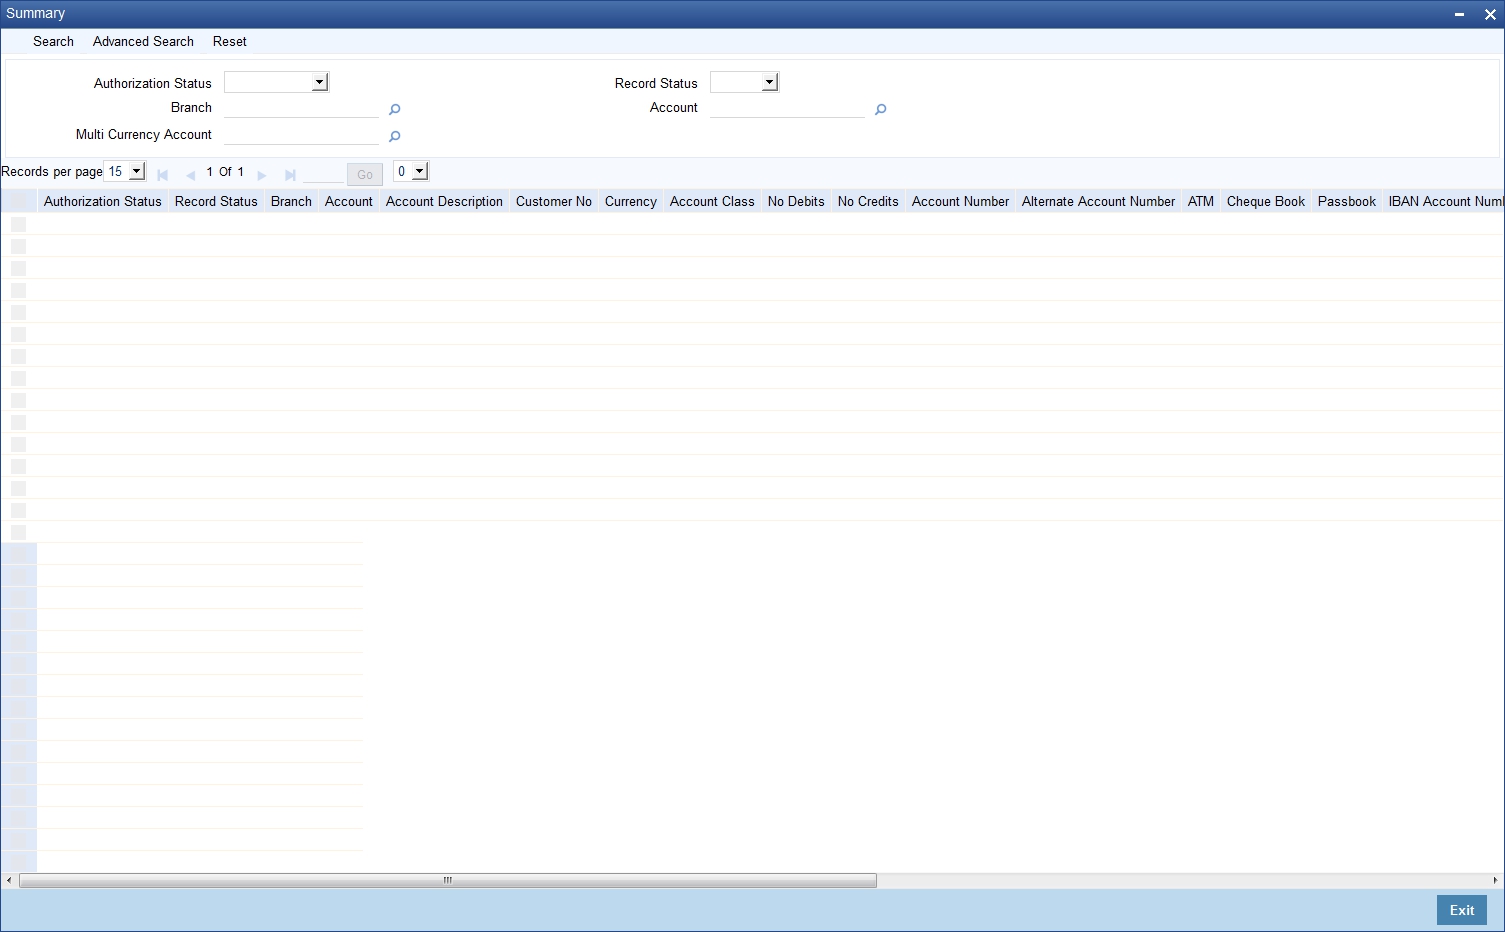The image size is (1505, 932).
Task: Click the Customer No column header
Action: [554, 201]
